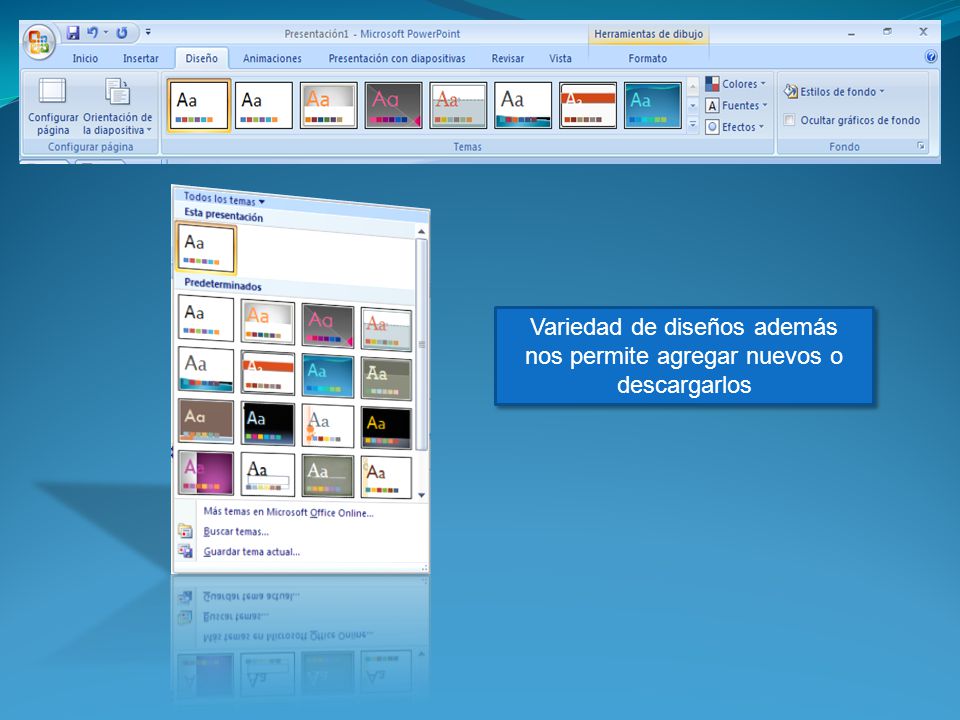This screenshot has height=720, width=960.
Task: Minimize the PowerPoint window
Action: point(851,32)
